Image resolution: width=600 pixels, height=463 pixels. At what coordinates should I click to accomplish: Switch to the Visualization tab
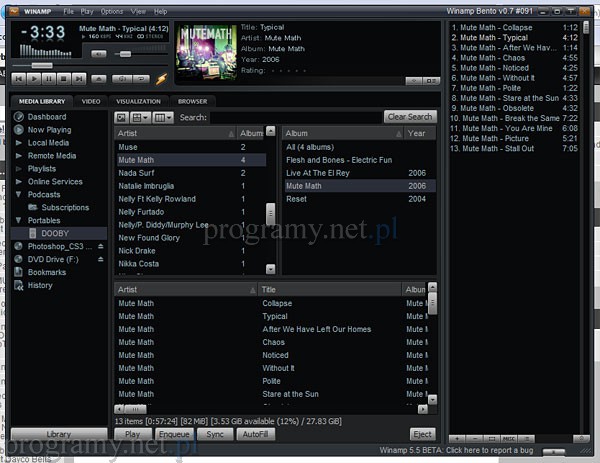click(138, 101)
